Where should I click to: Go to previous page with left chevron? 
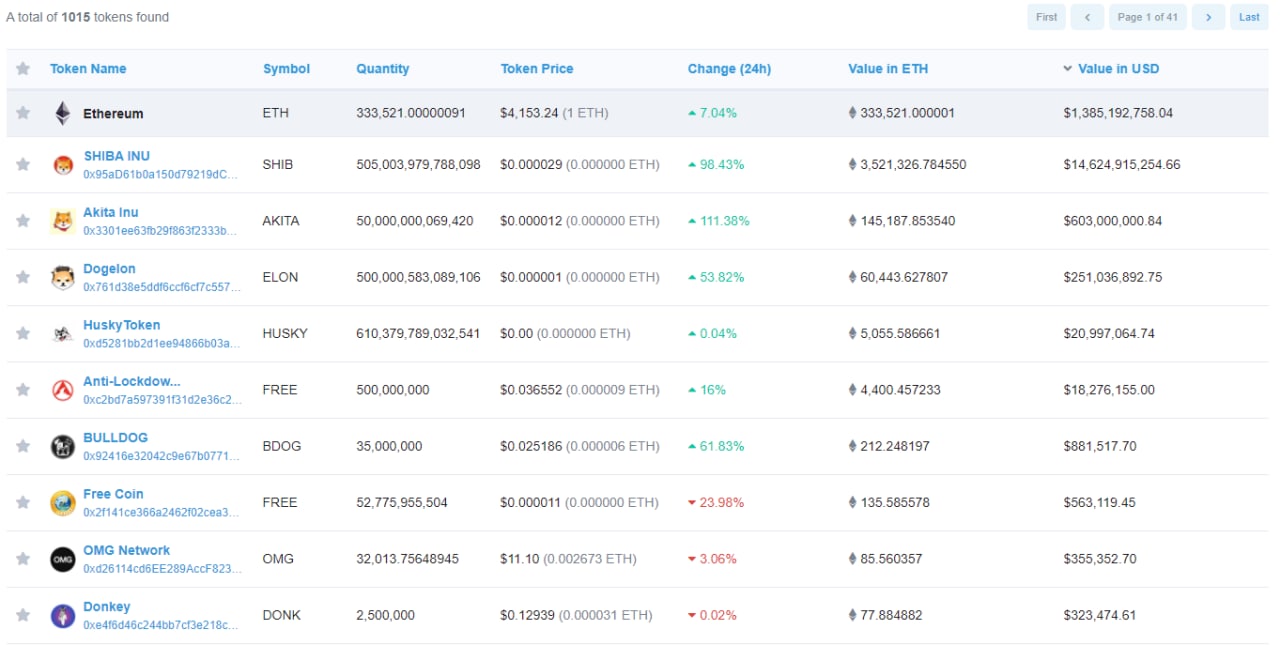1086,17
